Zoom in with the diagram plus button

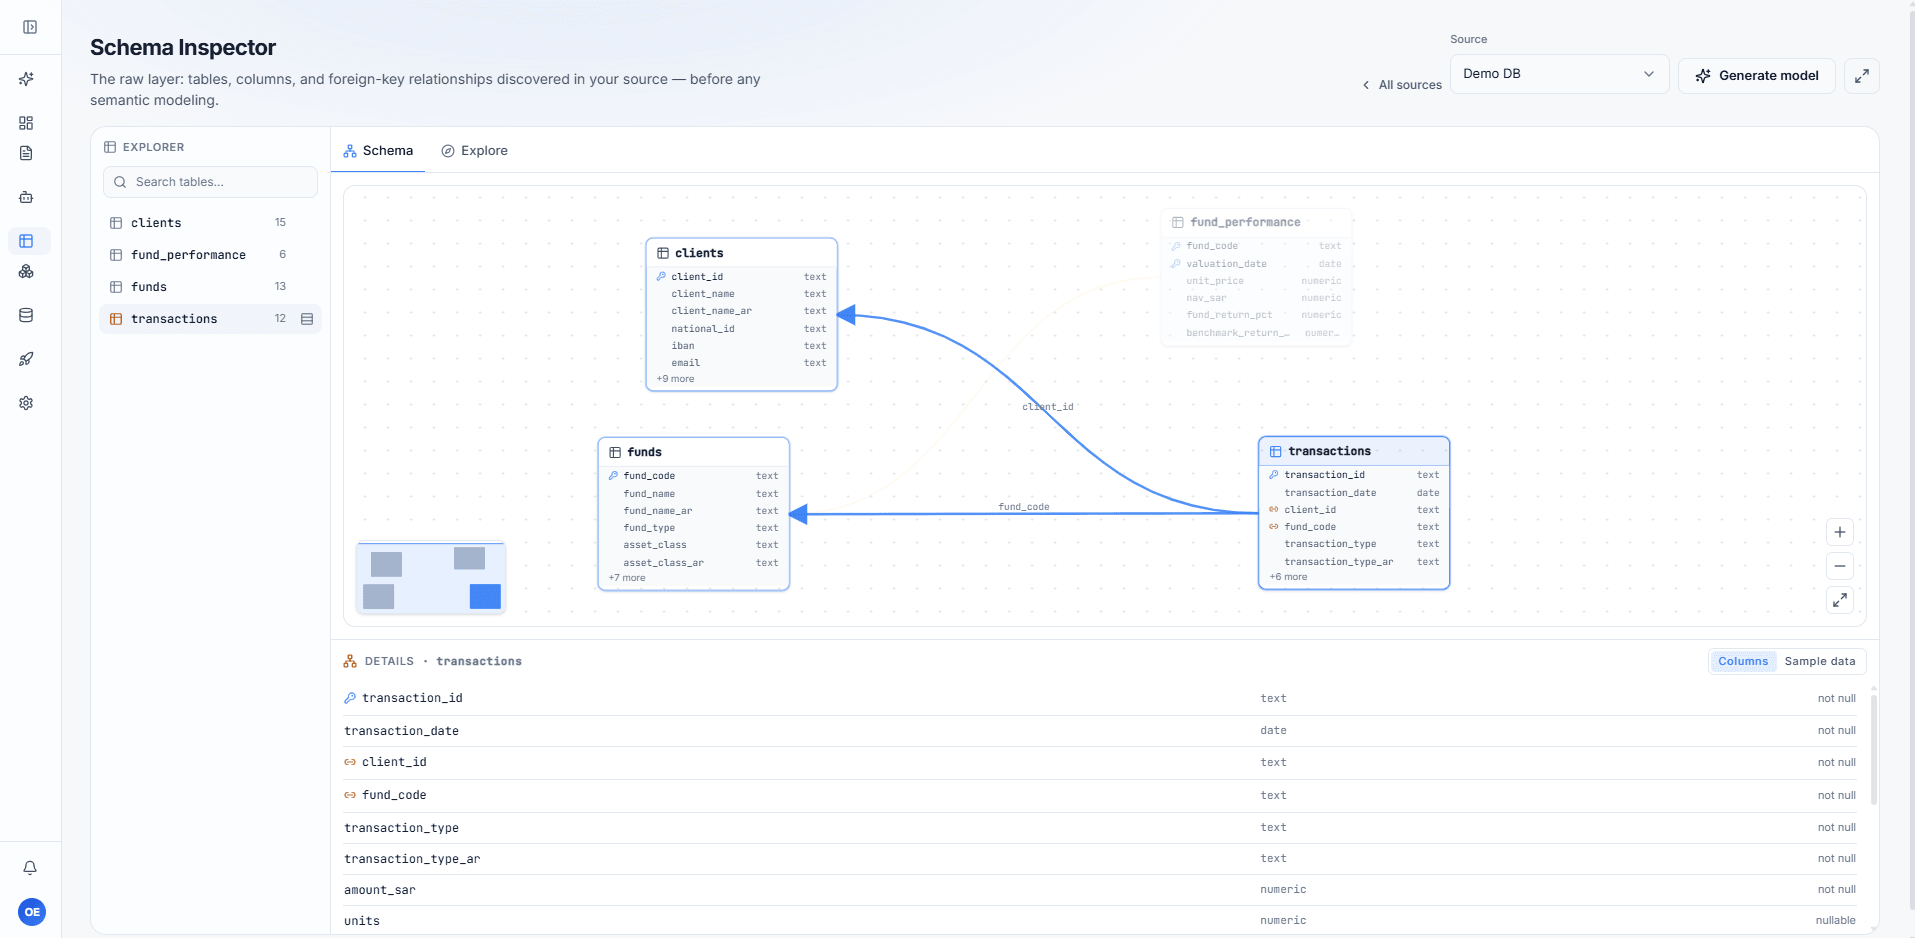[1840, 532]
